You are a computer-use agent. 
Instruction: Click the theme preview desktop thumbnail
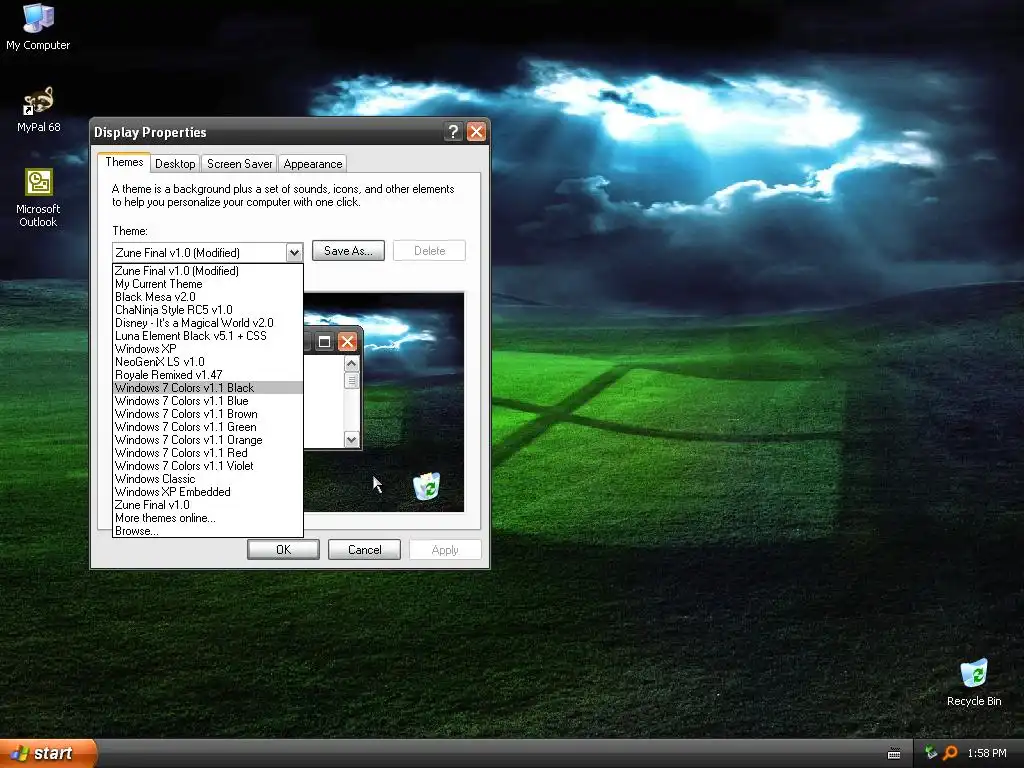pyautogui.click(x=384, y=402)
